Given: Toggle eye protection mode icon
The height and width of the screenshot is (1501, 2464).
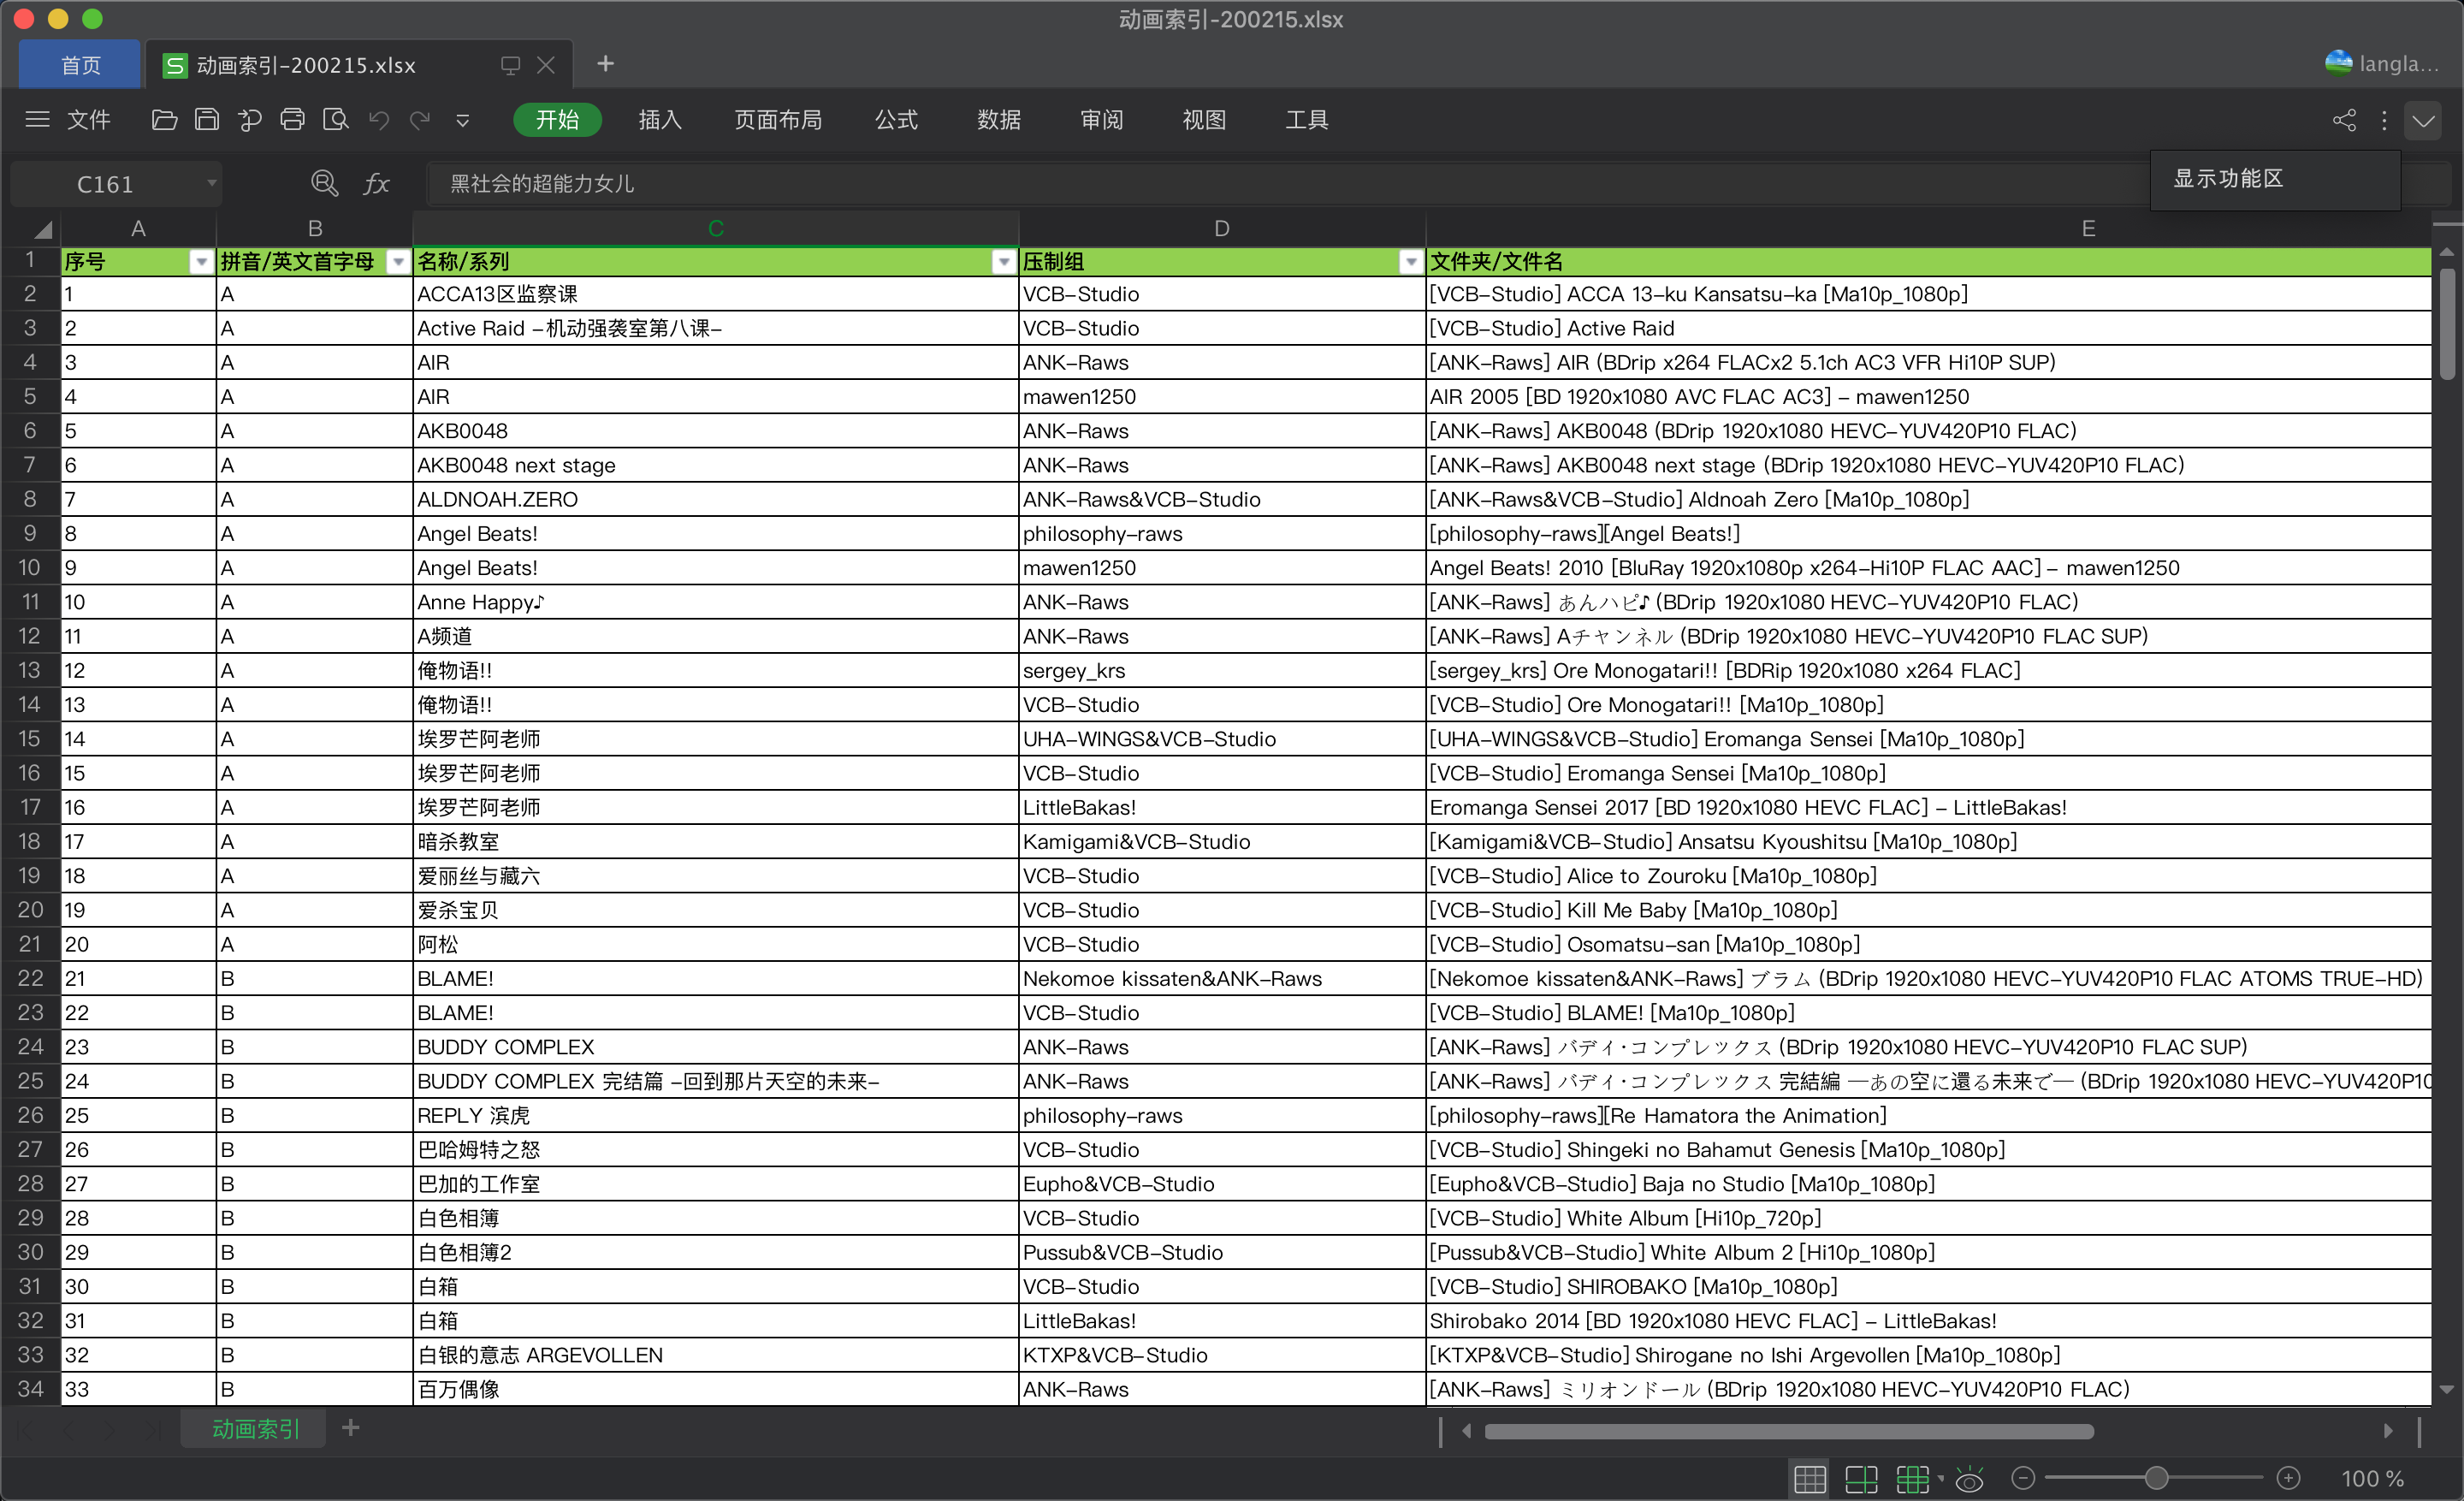Looking at the screenshot, I should click(x=1969, y=1478).
